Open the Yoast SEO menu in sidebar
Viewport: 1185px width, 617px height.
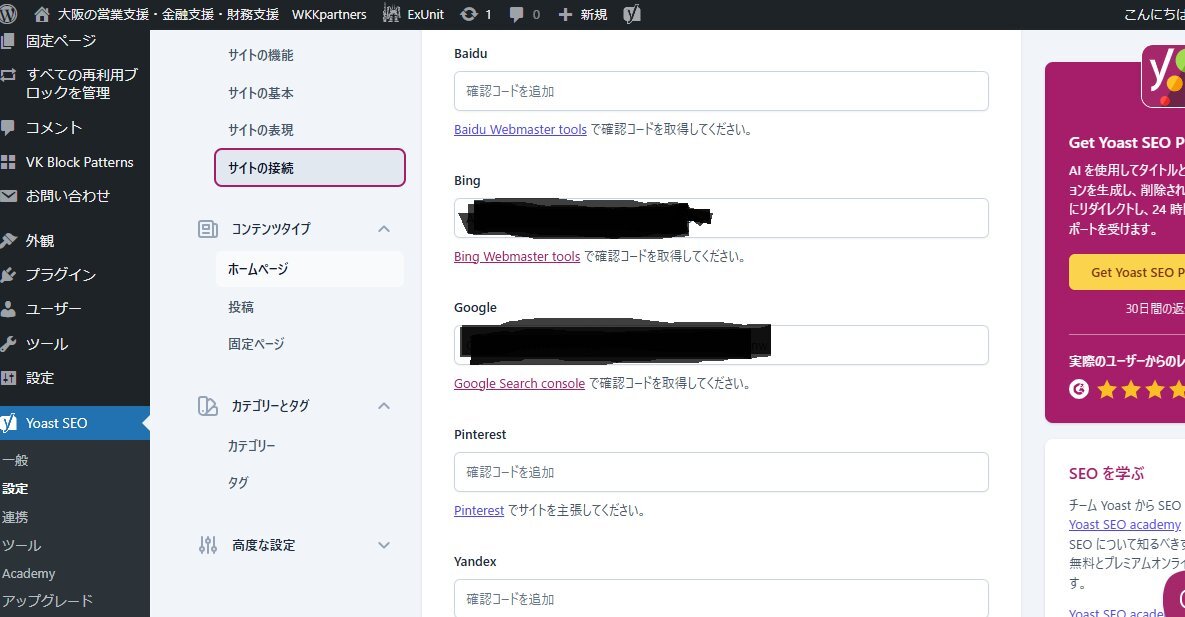(x=75, y=423)
